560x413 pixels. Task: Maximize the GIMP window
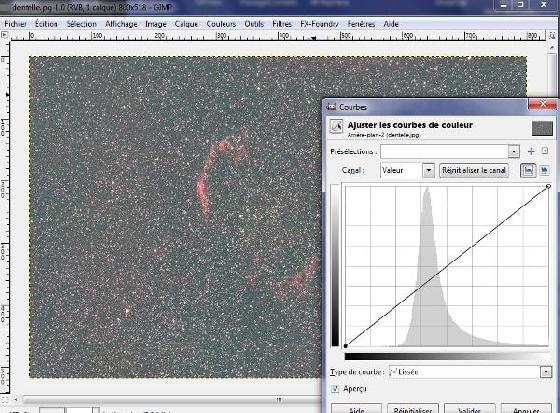[x=520, y=5]
